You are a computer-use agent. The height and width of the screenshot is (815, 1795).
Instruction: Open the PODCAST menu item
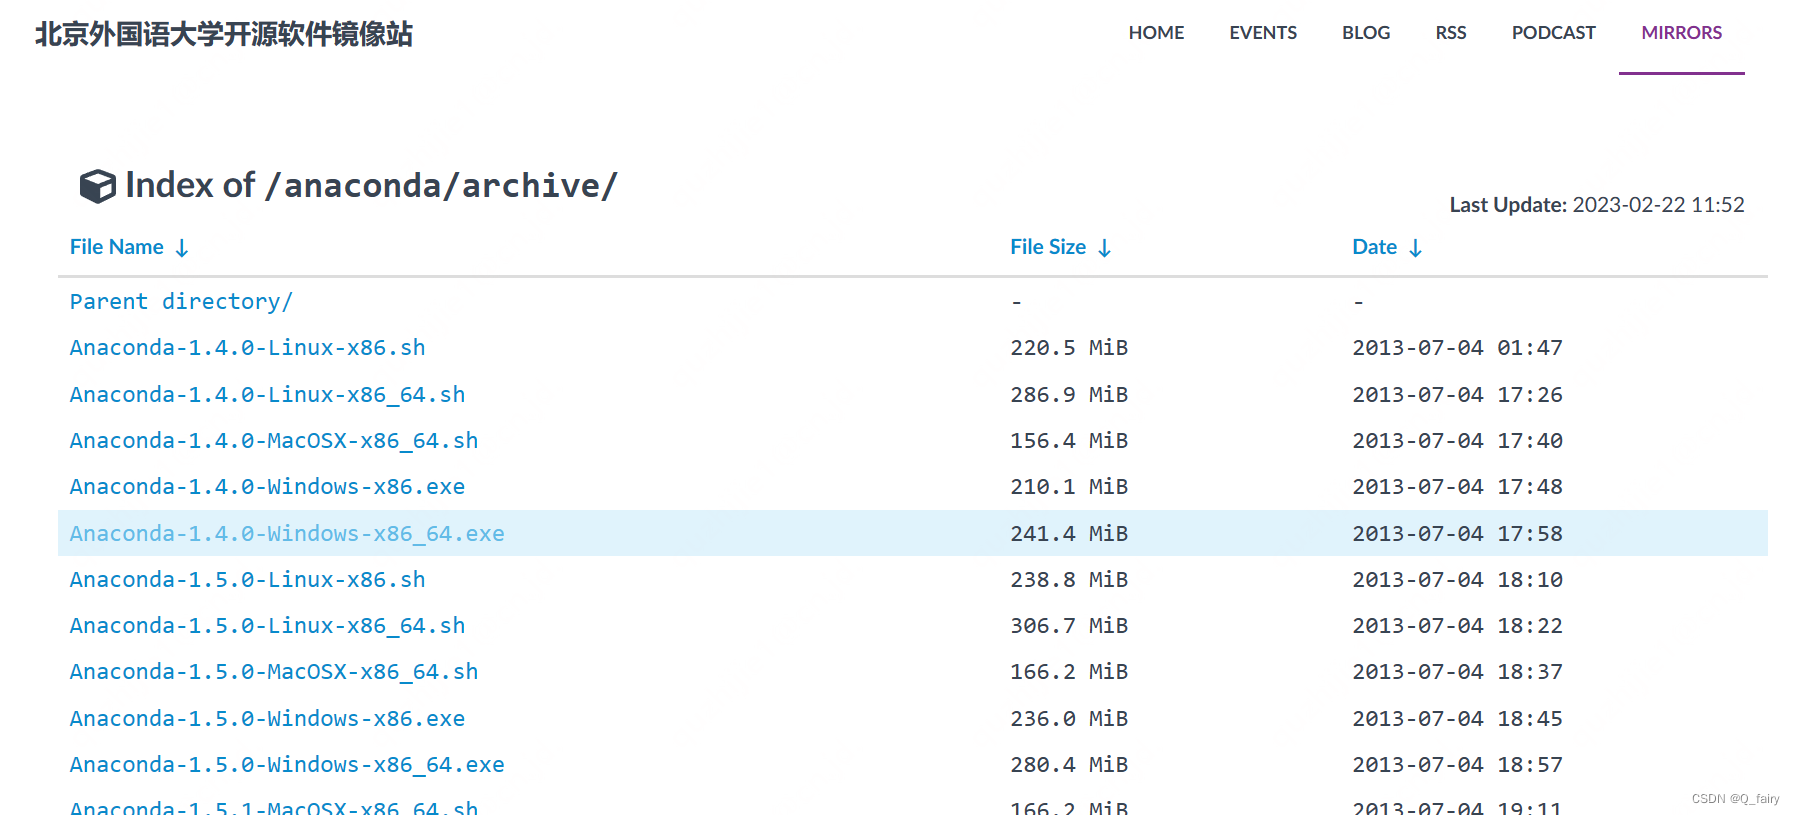pyautogui.click(x=1553, y=33)
